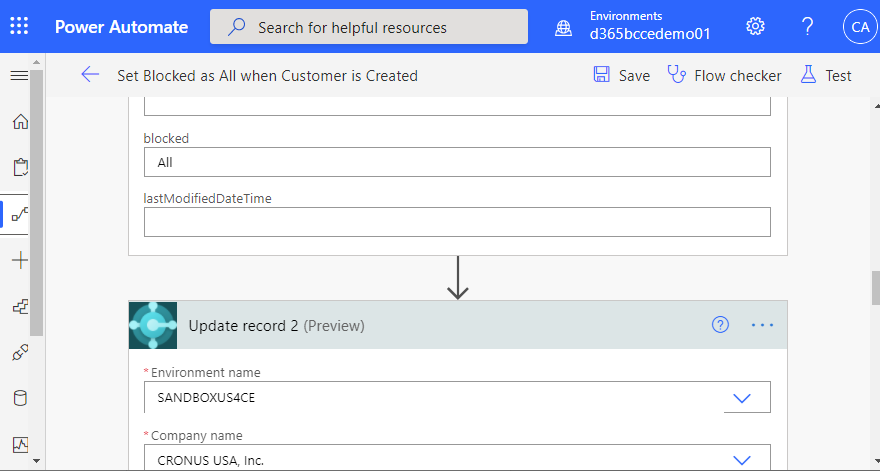Screen dimensions: 880x471
Task: Collapse the left navigation hamburger menu
Action: pyautogui.click(x=19, y=76)
